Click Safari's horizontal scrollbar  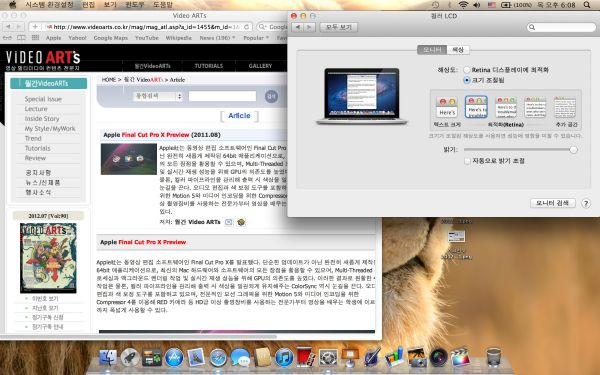pos(139,337)
